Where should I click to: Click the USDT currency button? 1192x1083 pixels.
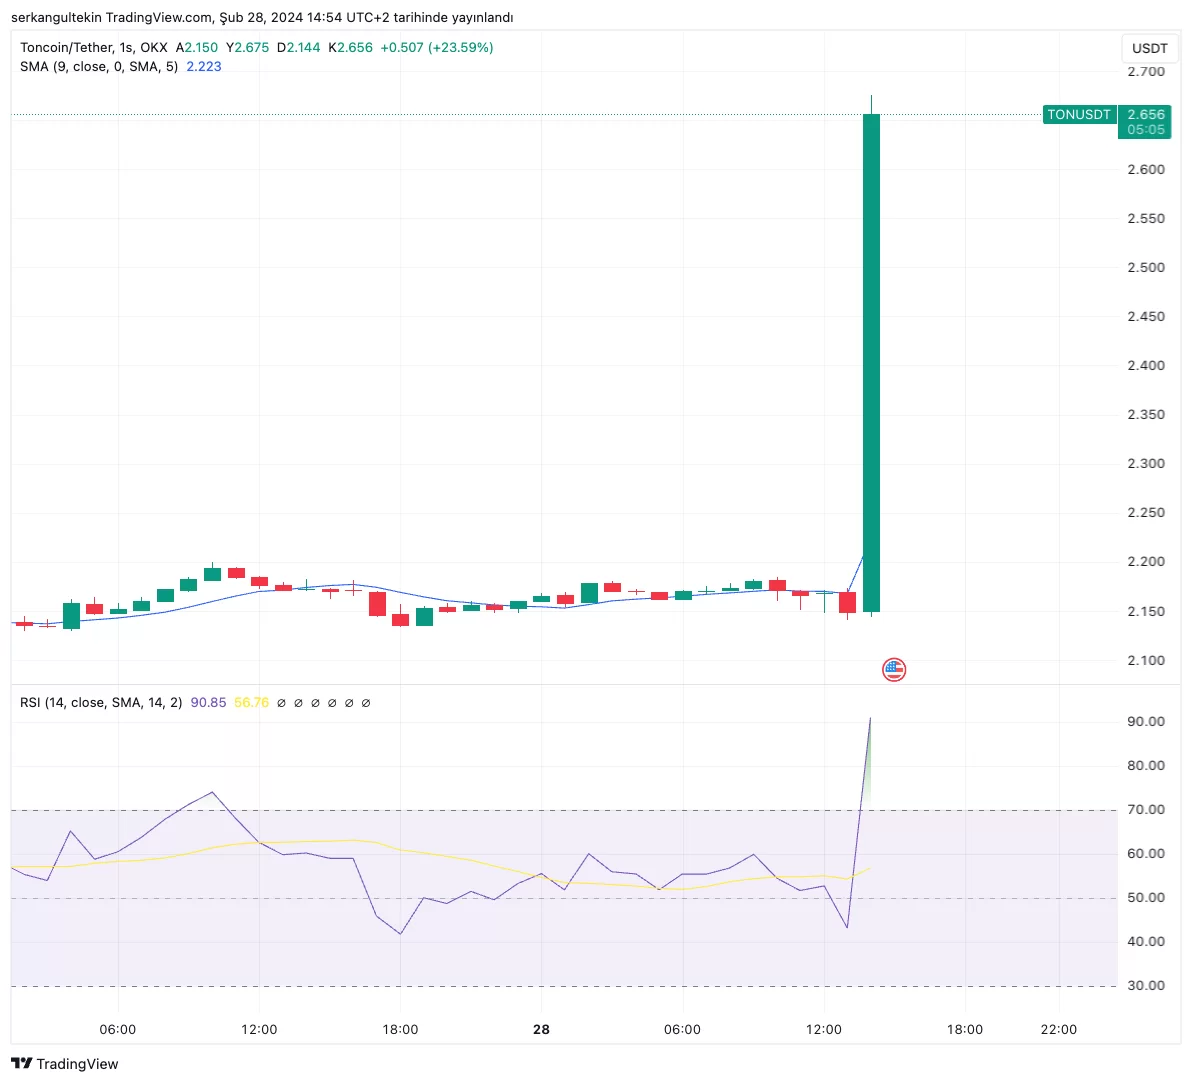tap(1149, 48)
